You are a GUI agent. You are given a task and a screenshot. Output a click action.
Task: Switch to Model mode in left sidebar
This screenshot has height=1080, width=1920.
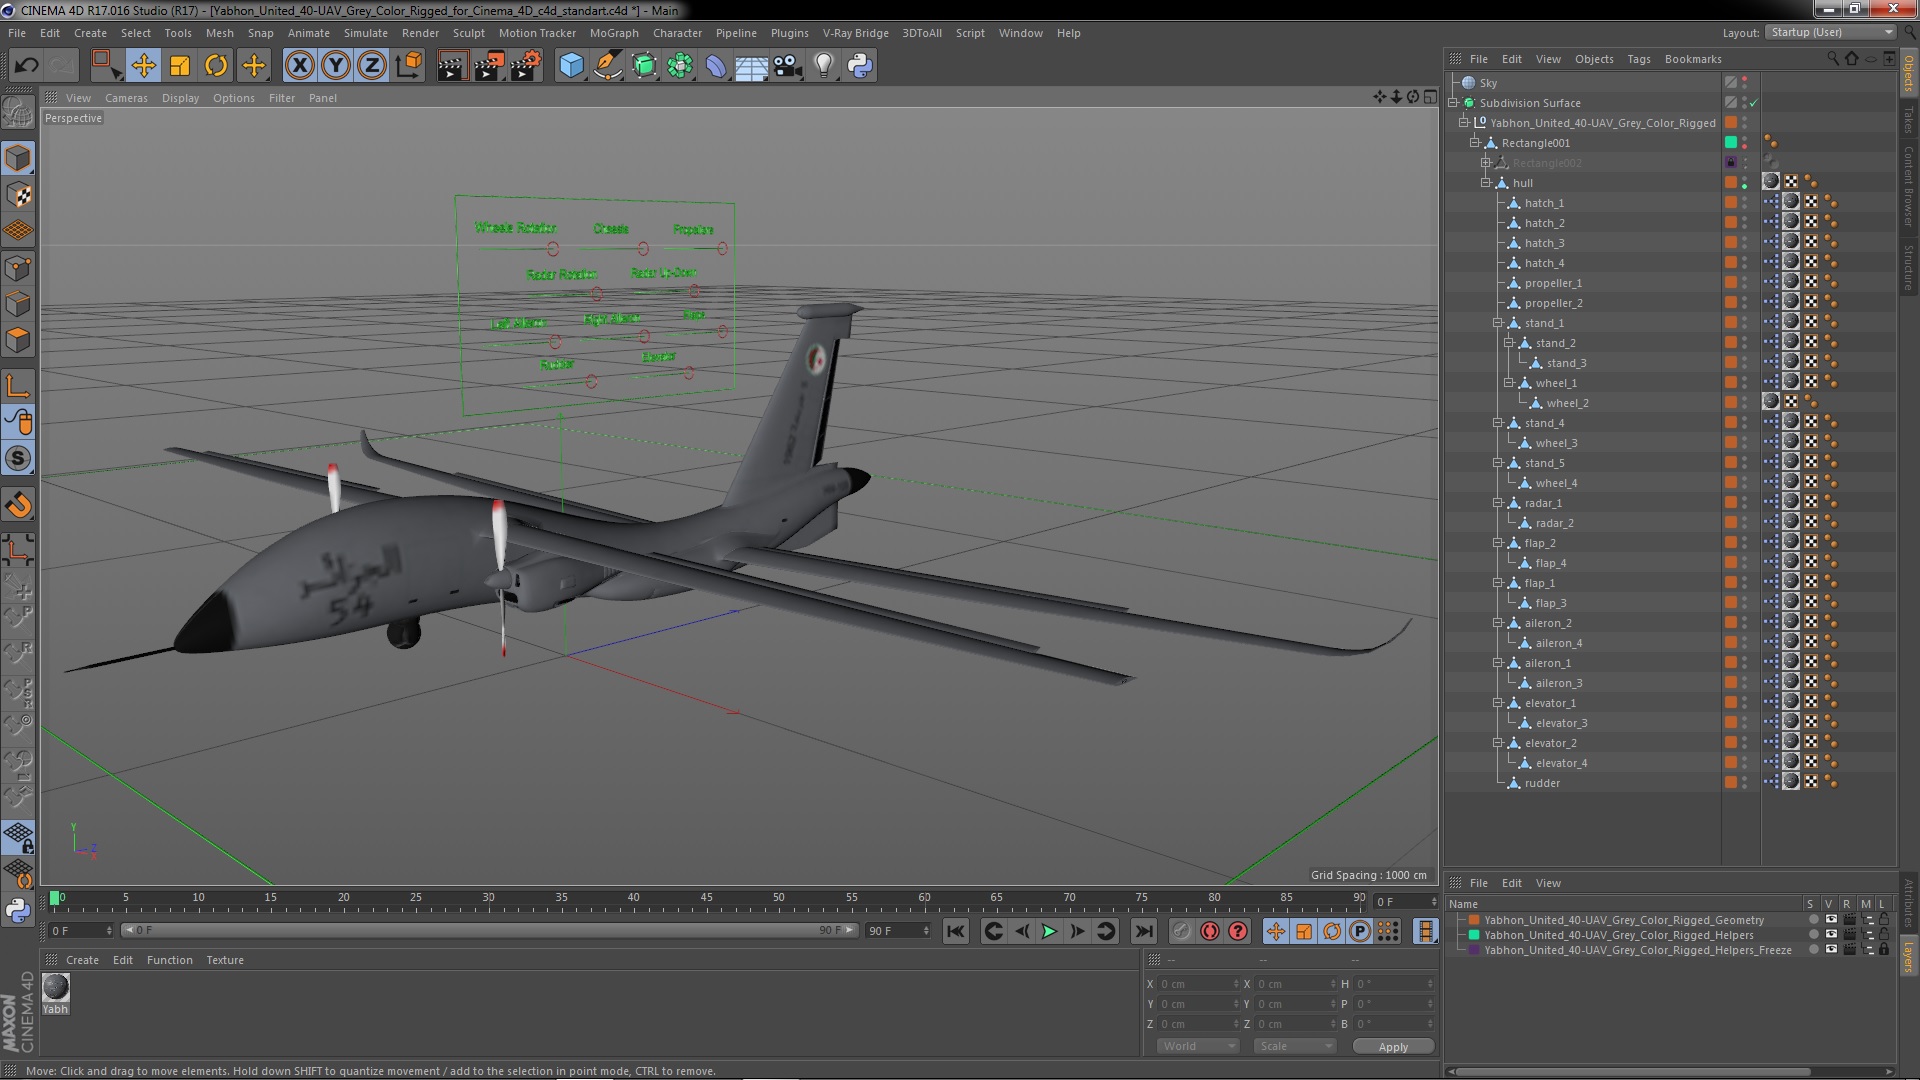18,158
